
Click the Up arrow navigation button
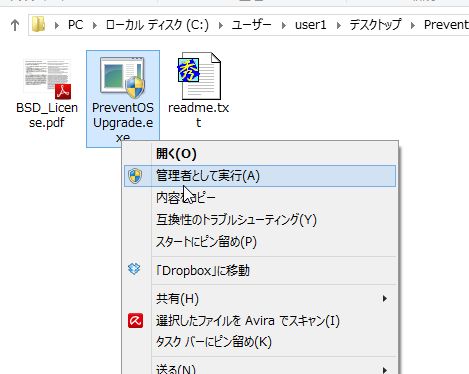point(15,25)
